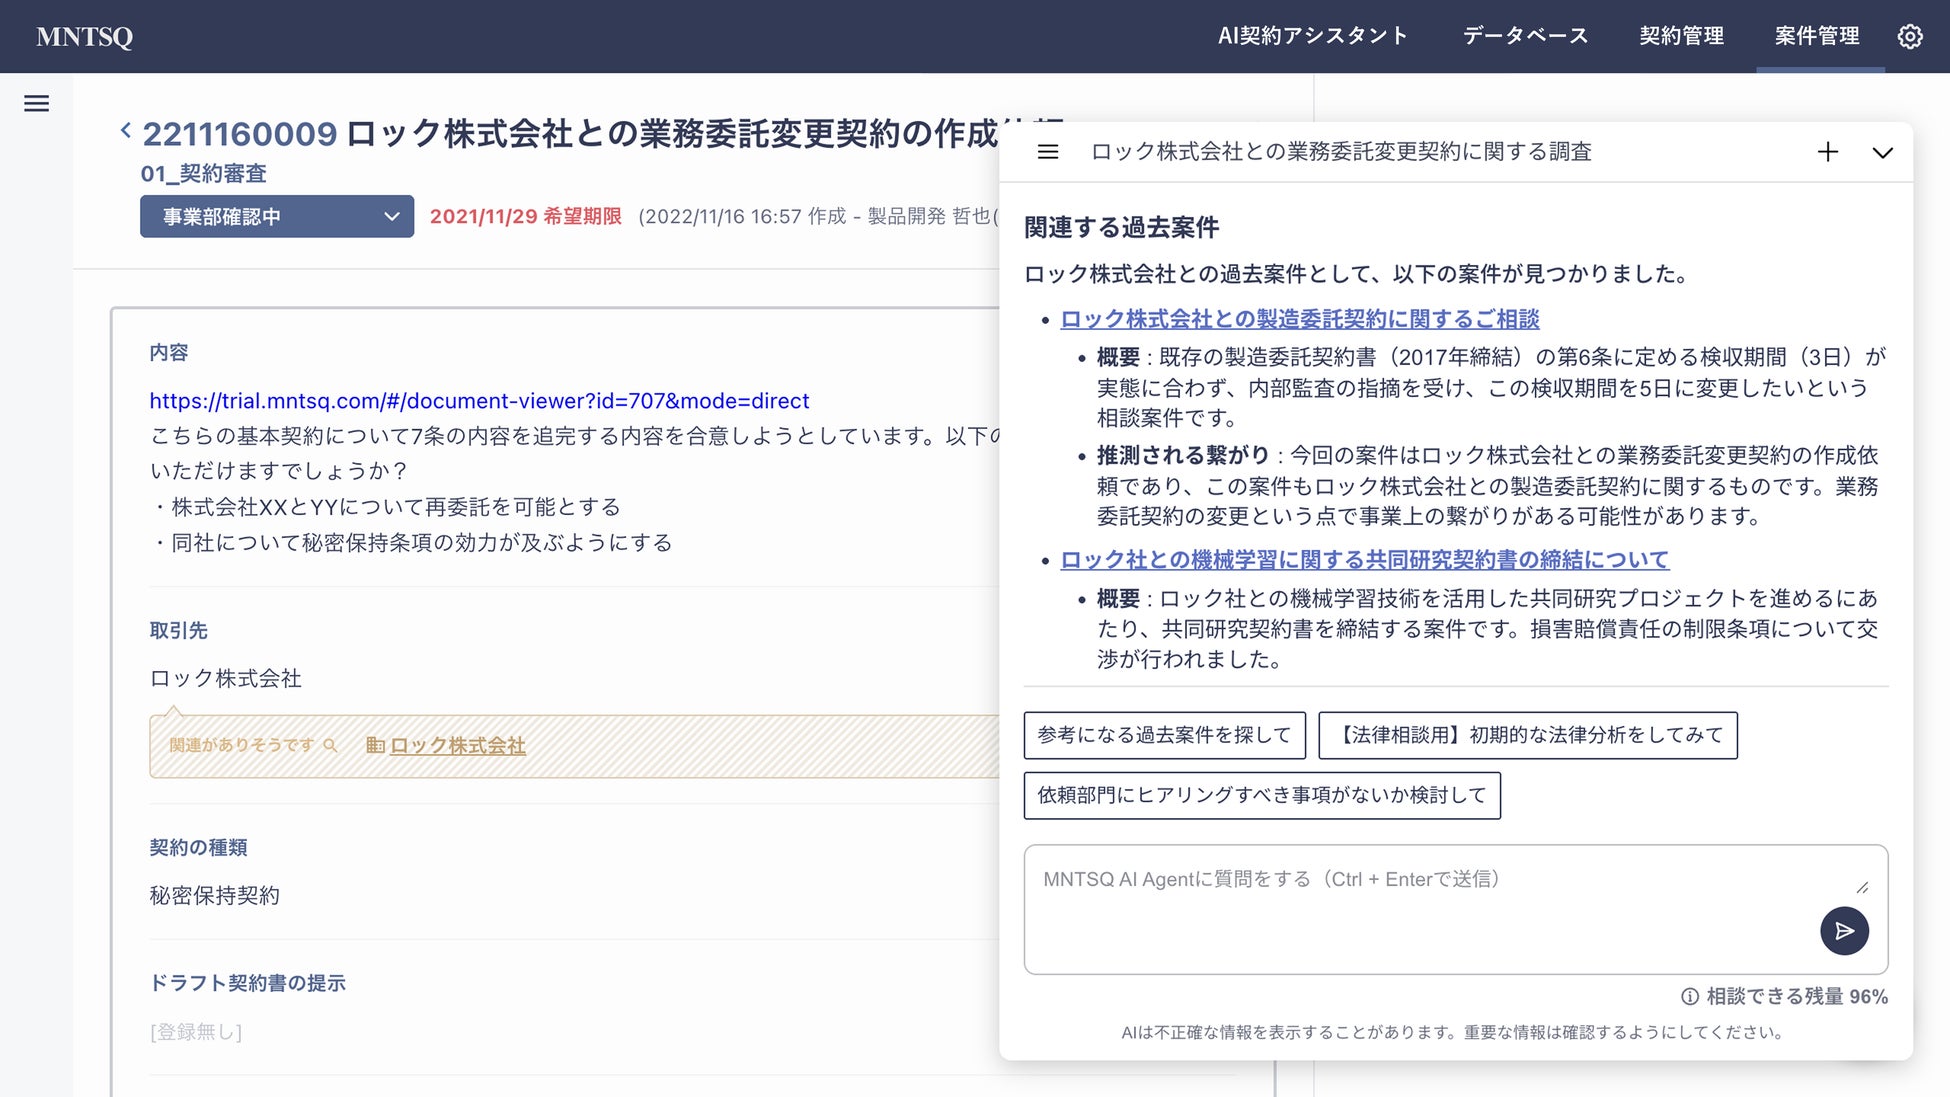Switch to the データベース menu
The height and width of the screenshot is (1097, 1950).
point(1525,36)
